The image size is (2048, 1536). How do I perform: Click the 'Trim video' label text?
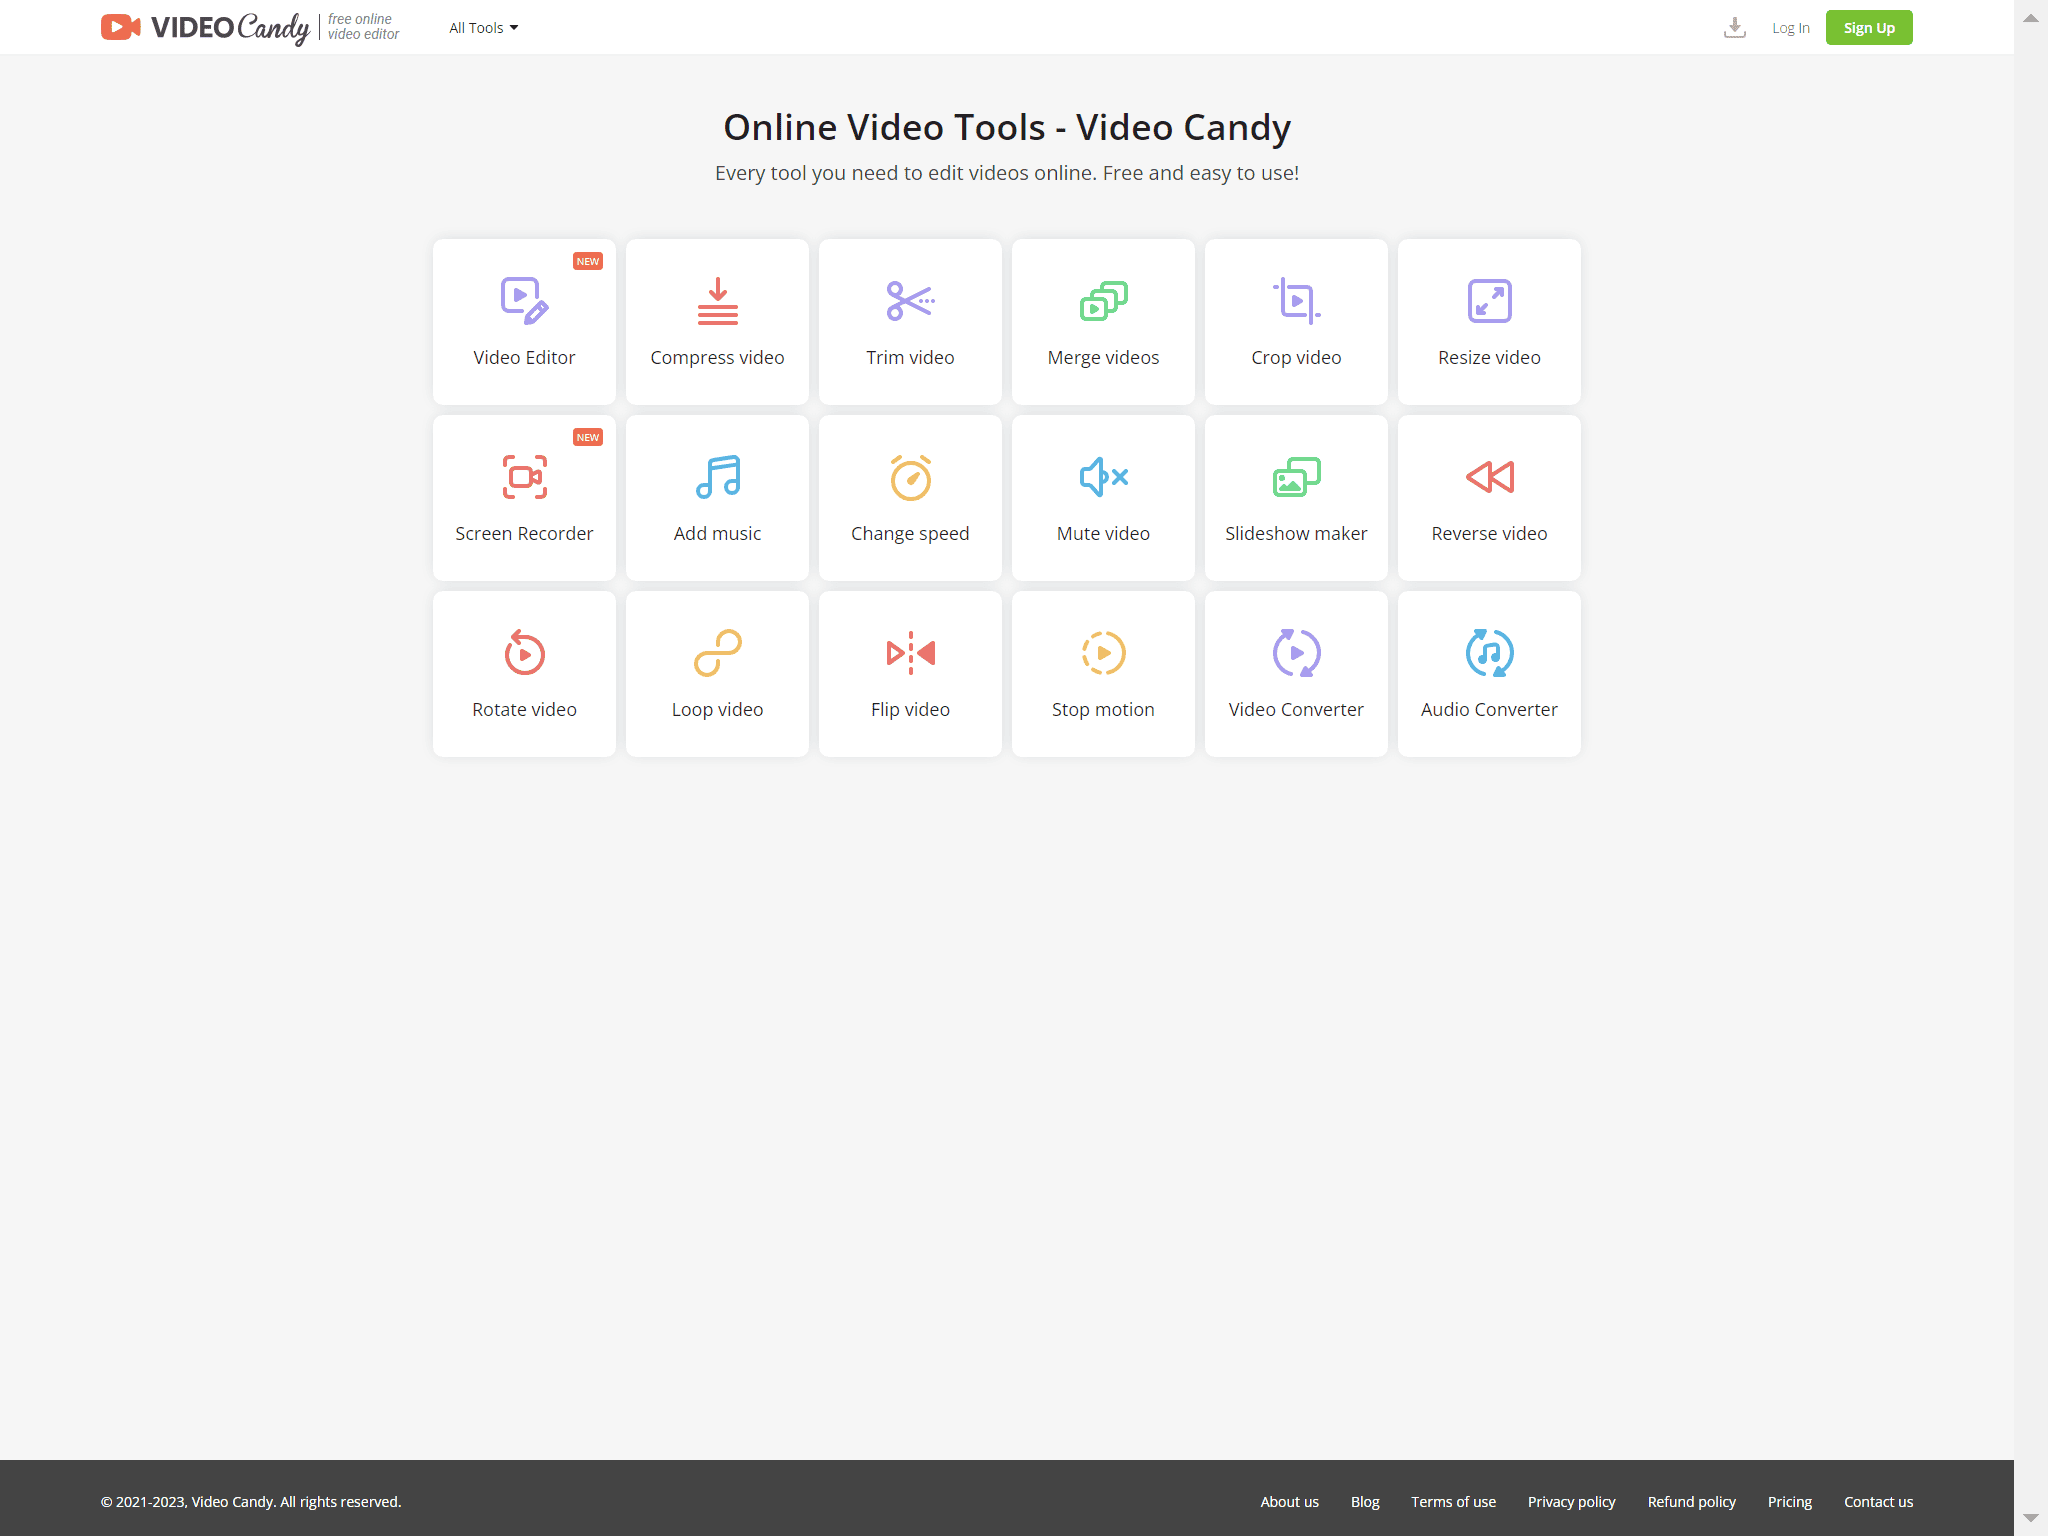click(910, 357)
